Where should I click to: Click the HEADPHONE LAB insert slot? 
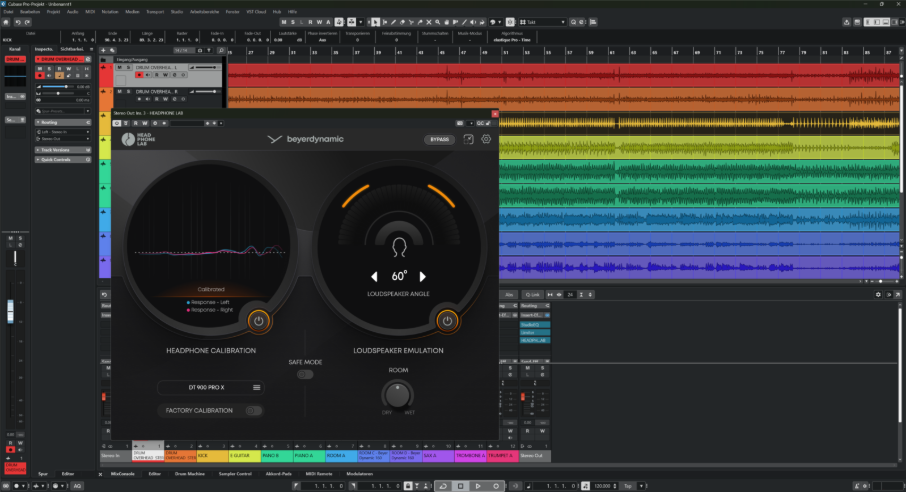534,341
